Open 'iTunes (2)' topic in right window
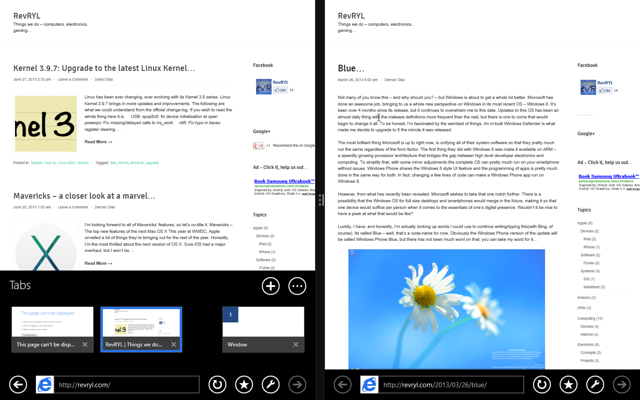Screen dimensions: 640x400 click(x=591, y=263)
